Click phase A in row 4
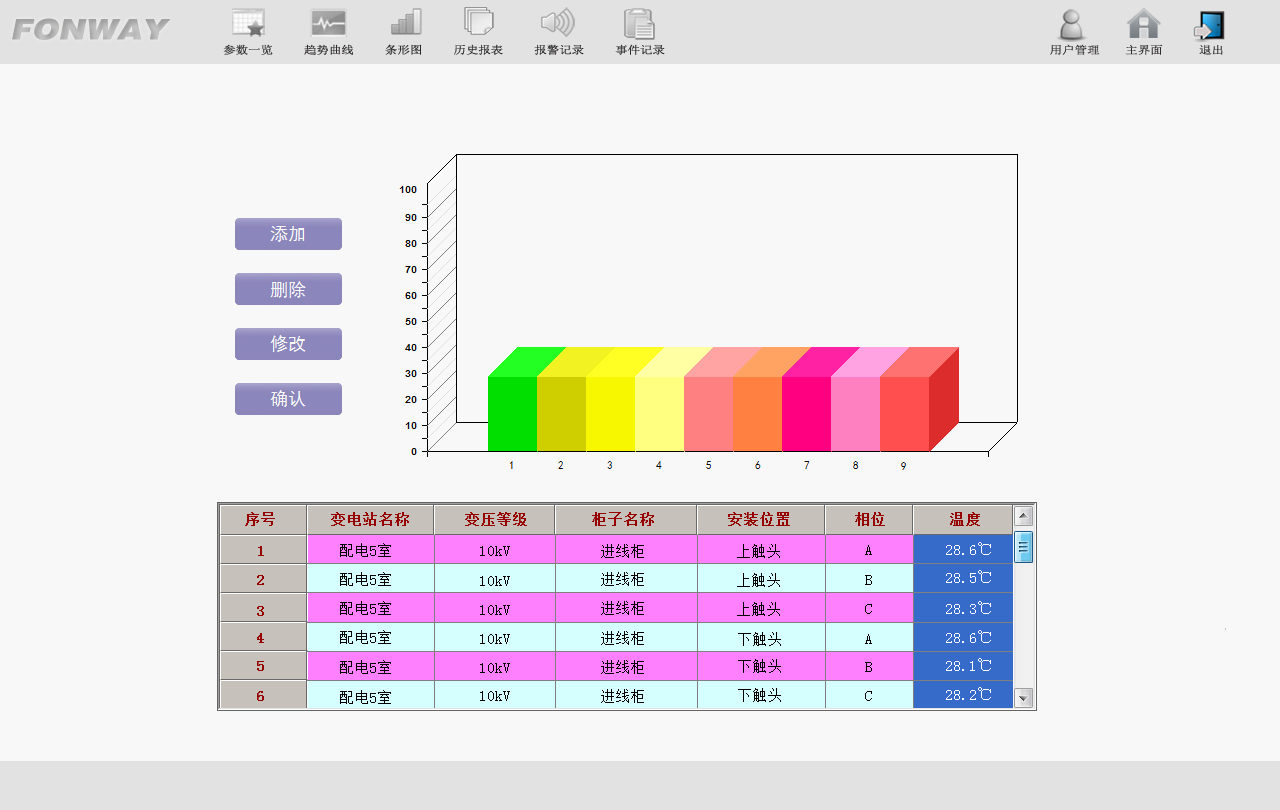Screen dimensions: 1280x810 click(x=868, y=638)
